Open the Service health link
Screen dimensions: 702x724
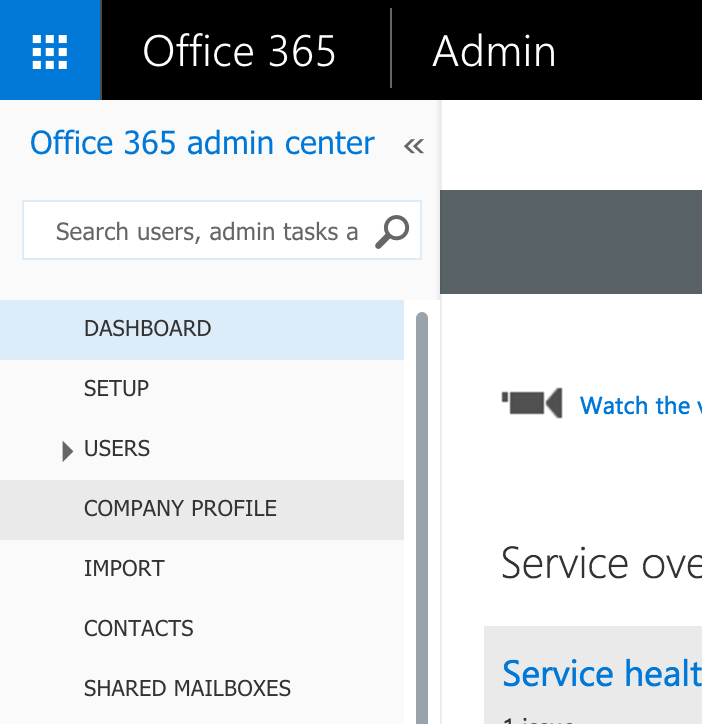coord(602,673)
